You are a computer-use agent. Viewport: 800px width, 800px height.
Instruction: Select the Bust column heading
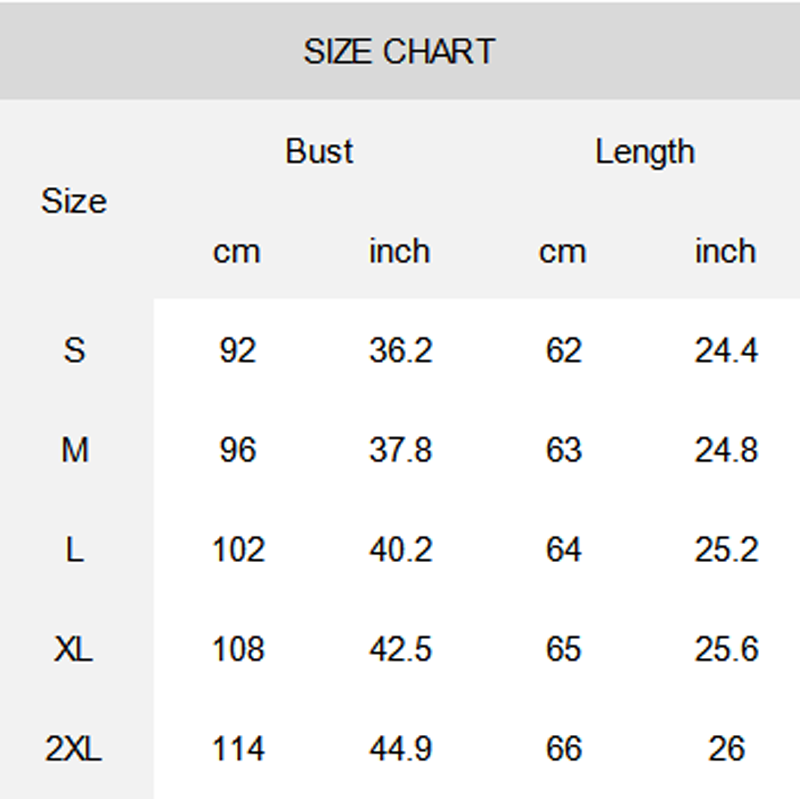(319, 152)
